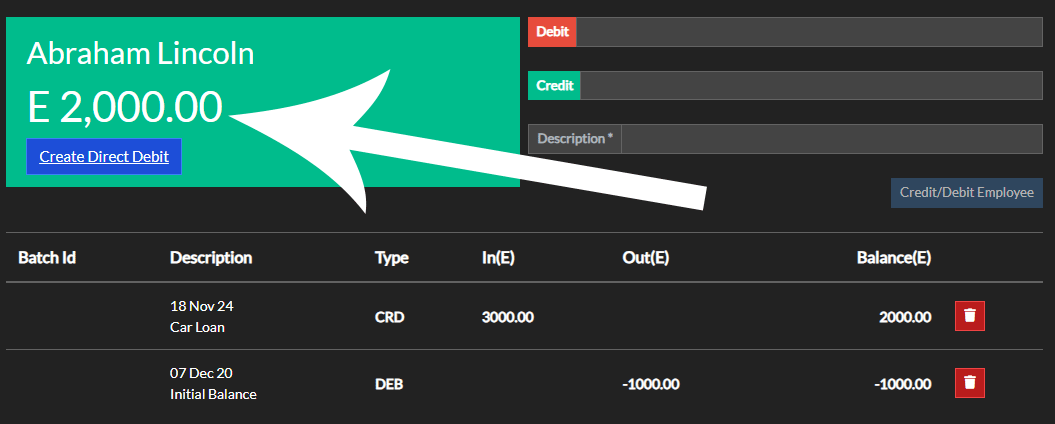Viewport: 1055px width, 424px height.
Task: Select the Description column header
Action: (x=211, y=258)
